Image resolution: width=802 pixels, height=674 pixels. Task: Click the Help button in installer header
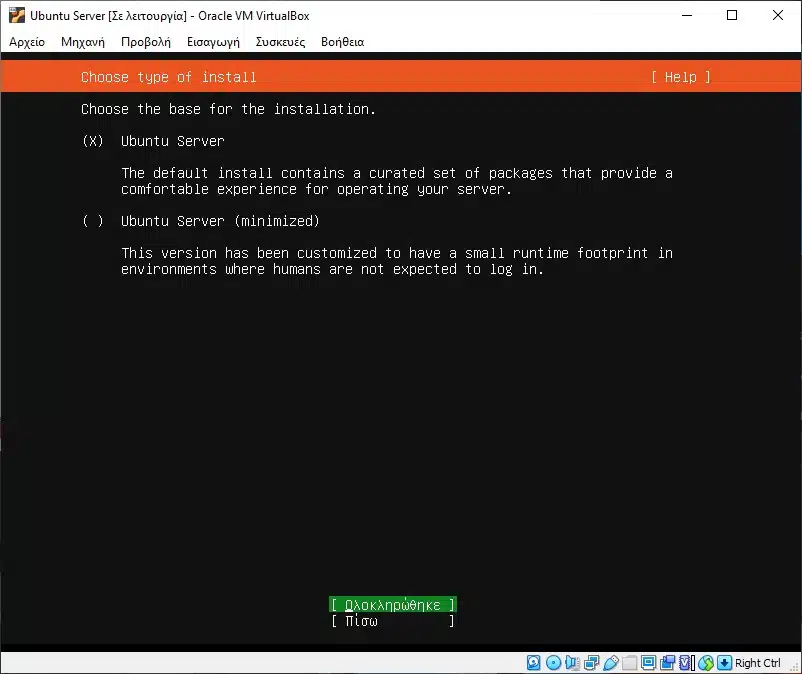click(681, 77)
